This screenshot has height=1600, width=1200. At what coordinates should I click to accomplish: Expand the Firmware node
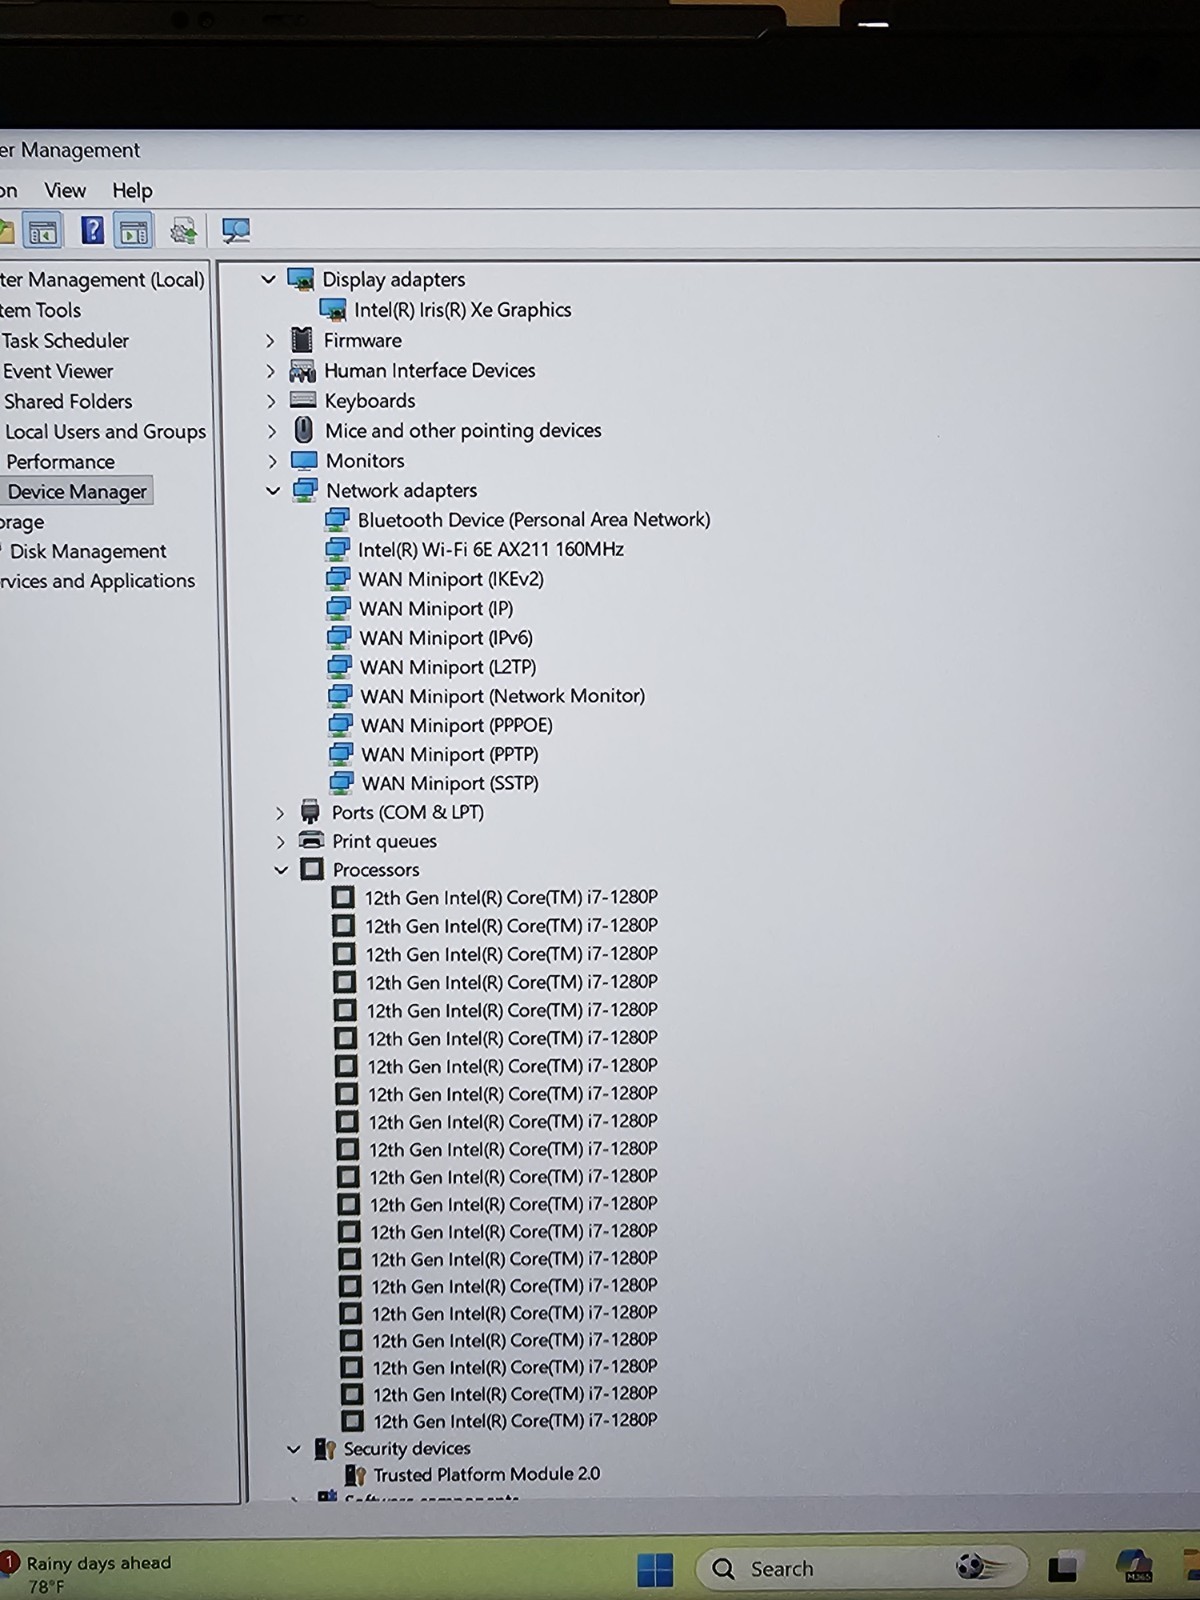point(269,341)
